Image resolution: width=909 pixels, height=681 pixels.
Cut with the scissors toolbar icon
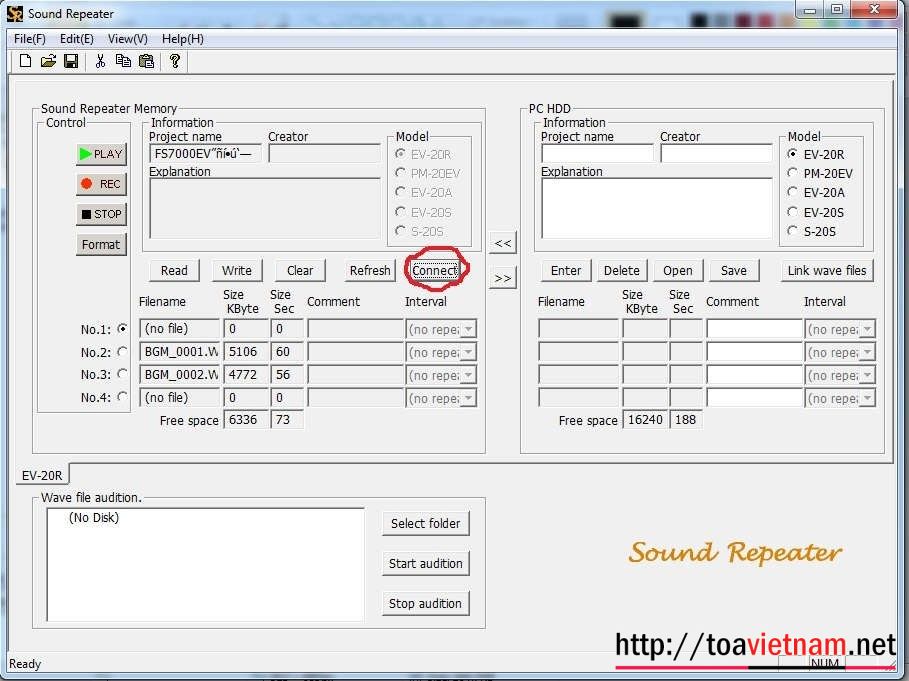coord(100,61)
